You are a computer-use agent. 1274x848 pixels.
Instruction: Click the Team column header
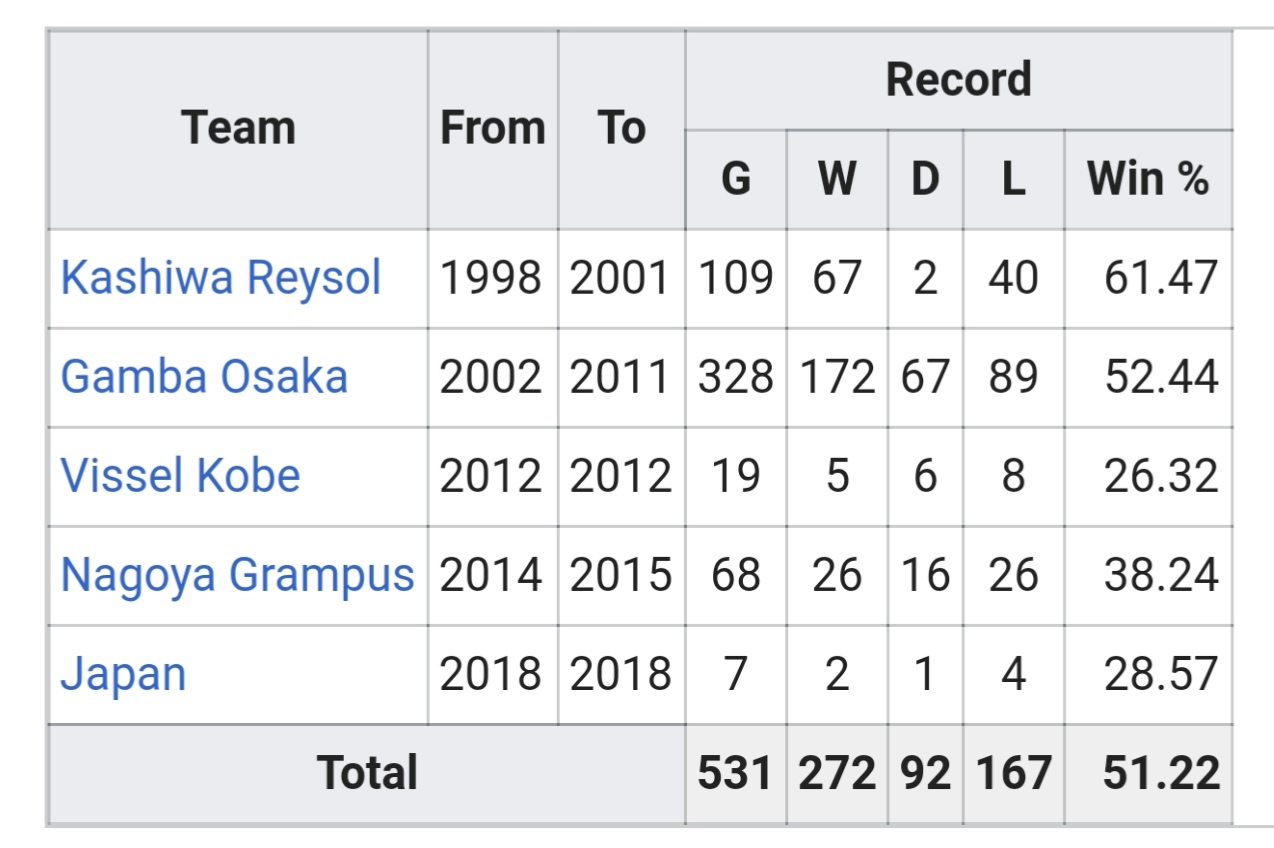[238, 128]
